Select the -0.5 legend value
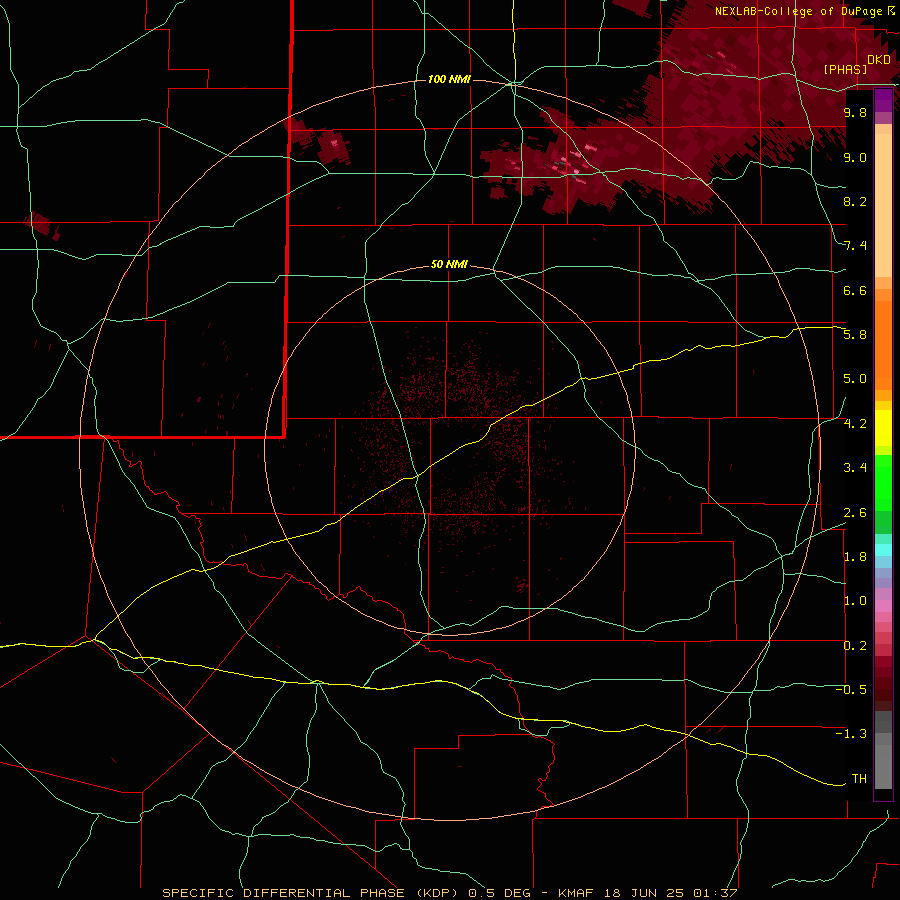The image size is (900, 900). (851, 690)
